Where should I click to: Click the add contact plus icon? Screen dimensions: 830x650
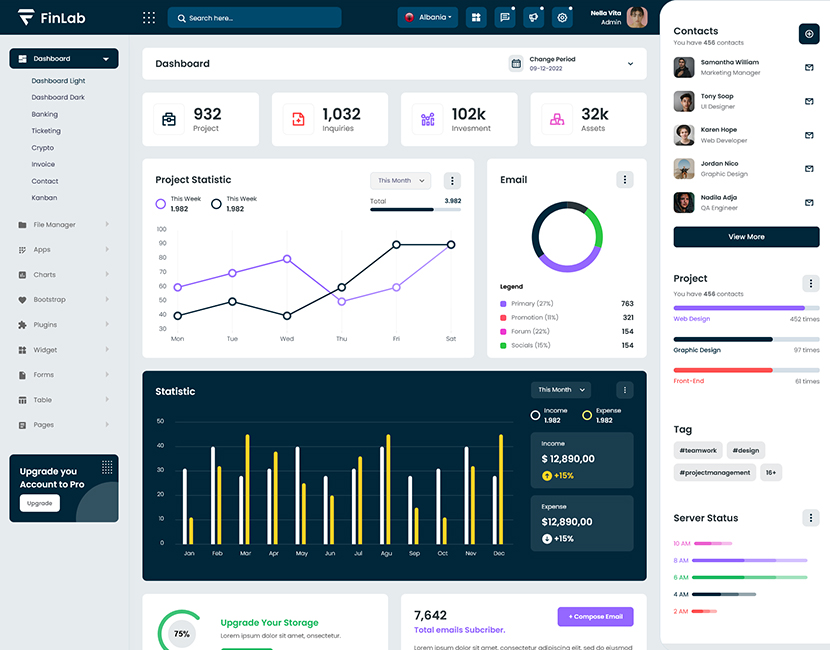pyautogui.click(x=809, y=34)
